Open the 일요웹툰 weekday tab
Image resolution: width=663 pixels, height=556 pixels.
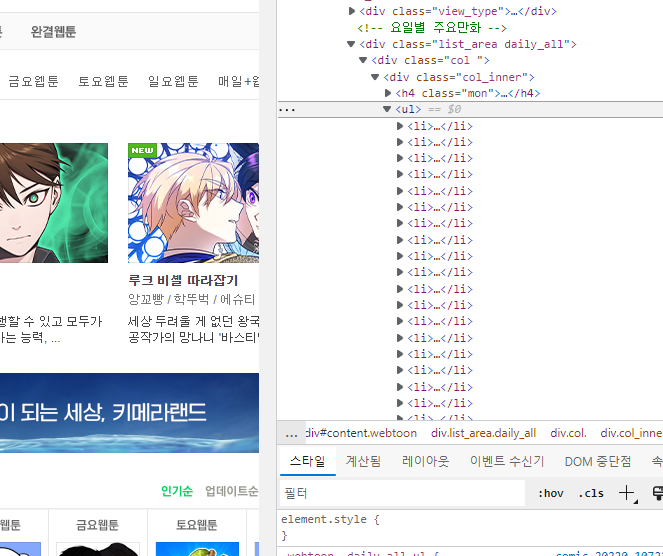(x=173, y=81)
